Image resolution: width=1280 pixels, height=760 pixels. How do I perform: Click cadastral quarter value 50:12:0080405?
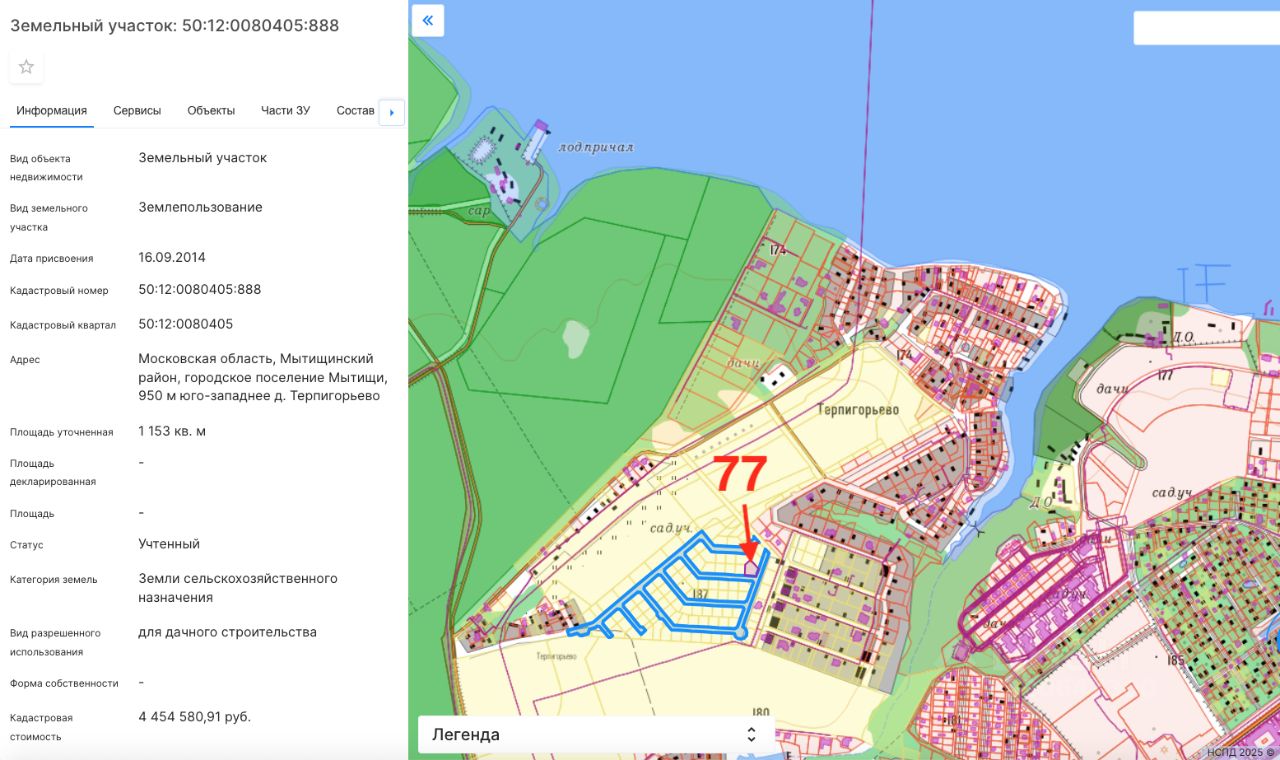click(x=186, y=325)
